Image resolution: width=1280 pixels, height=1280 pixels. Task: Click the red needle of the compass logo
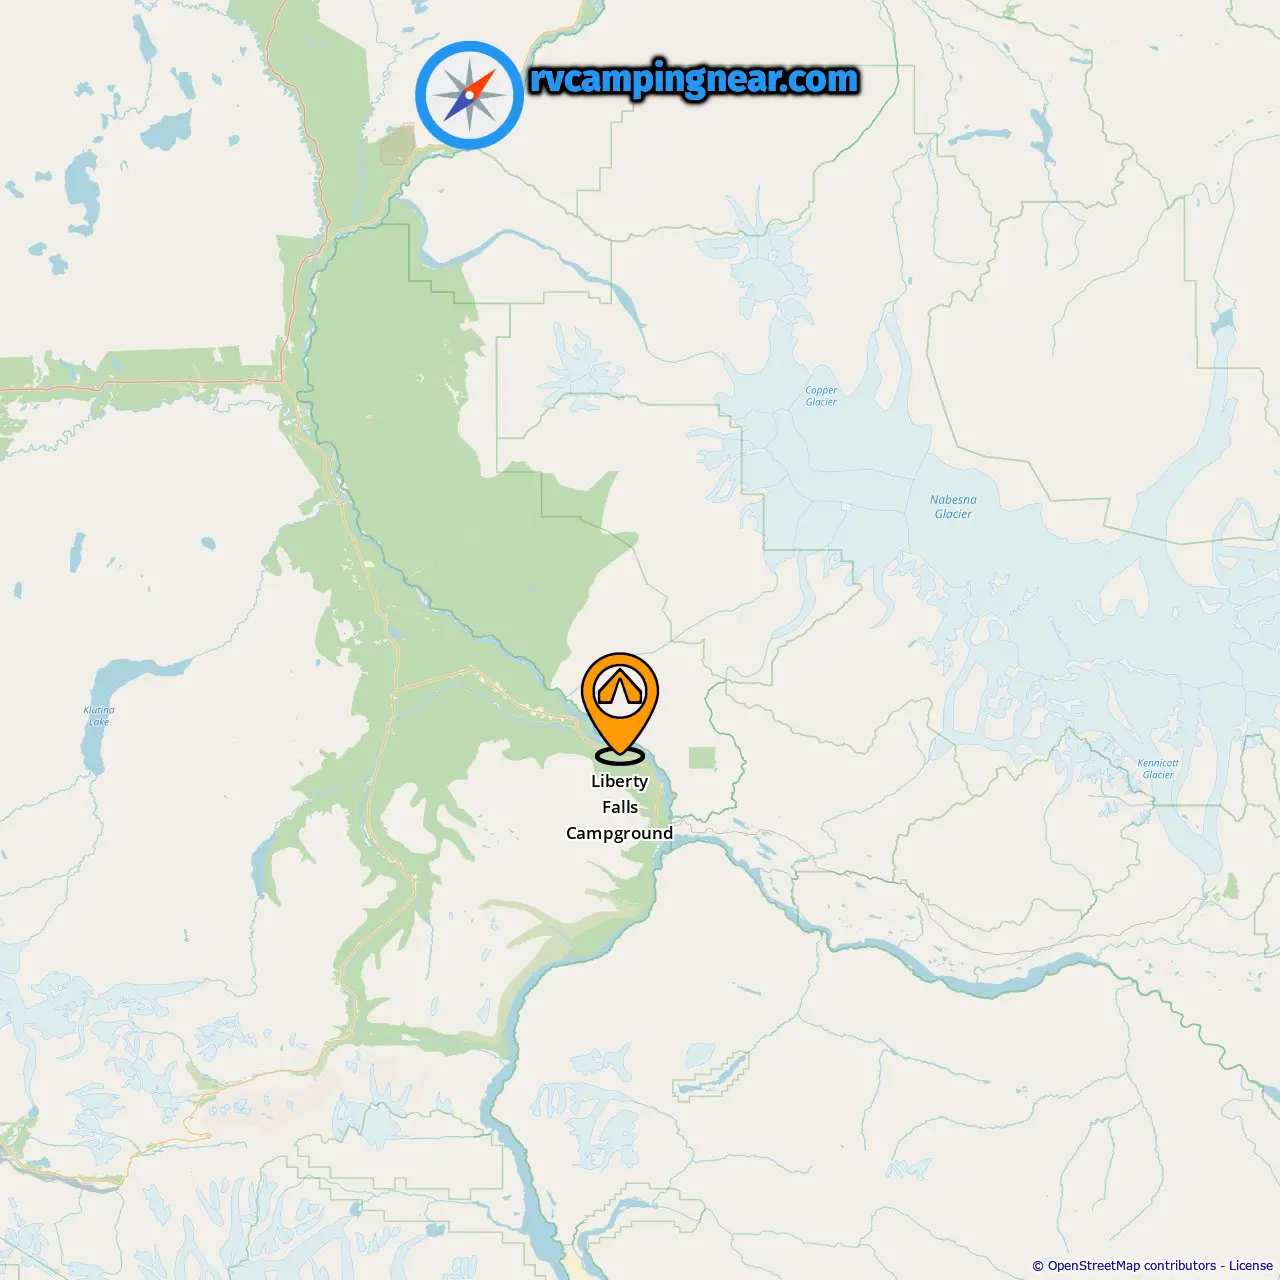pos(481,84)
